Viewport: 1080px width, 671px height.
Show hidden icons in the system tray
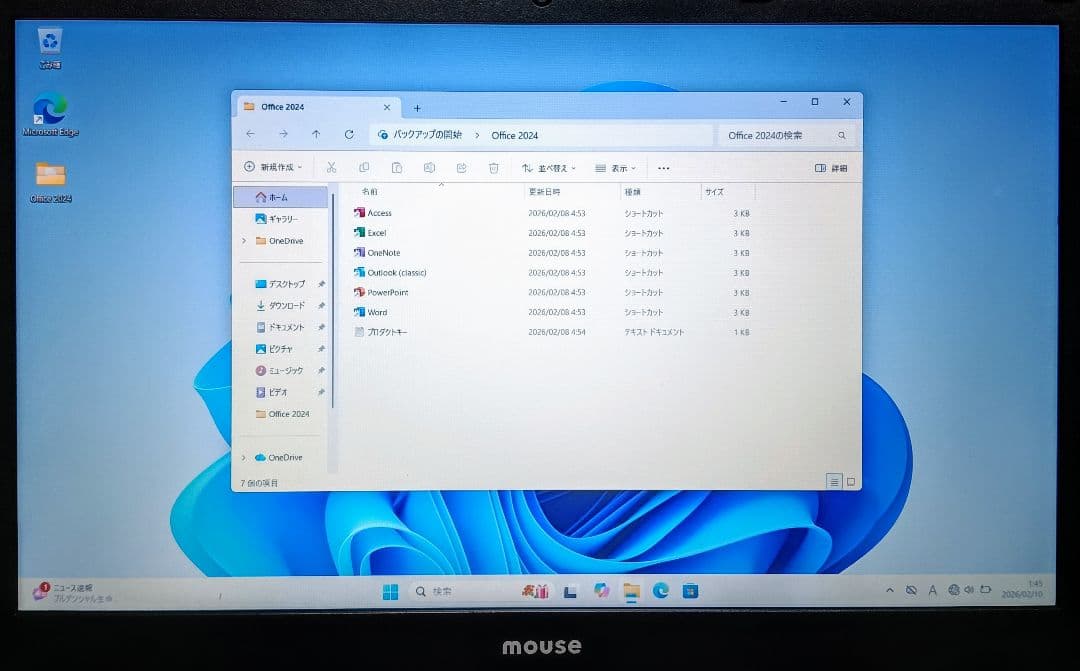pyautogui.click(x=890, y=591)
